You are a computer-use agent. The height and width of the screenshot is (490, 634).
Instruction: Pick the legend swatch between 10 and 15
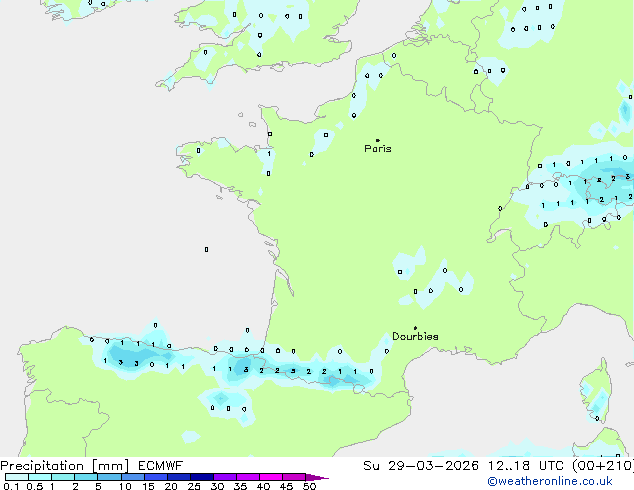133,477
